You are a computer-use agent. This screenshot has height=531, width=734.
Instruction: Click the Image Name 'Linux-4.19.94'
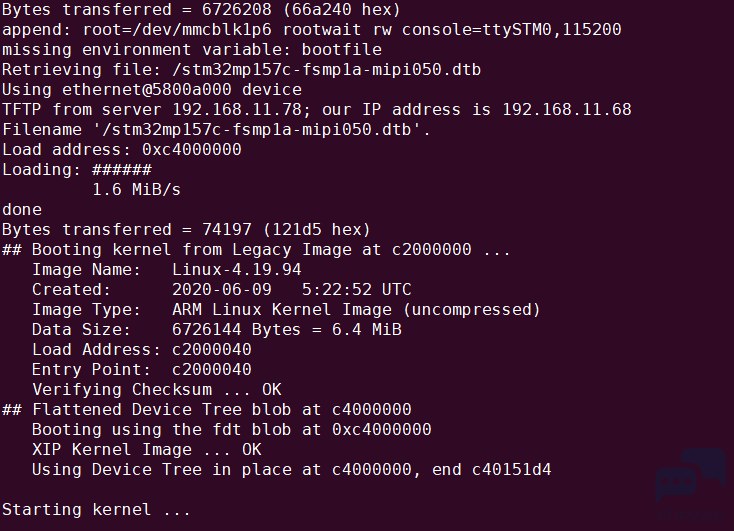point(236,270)
